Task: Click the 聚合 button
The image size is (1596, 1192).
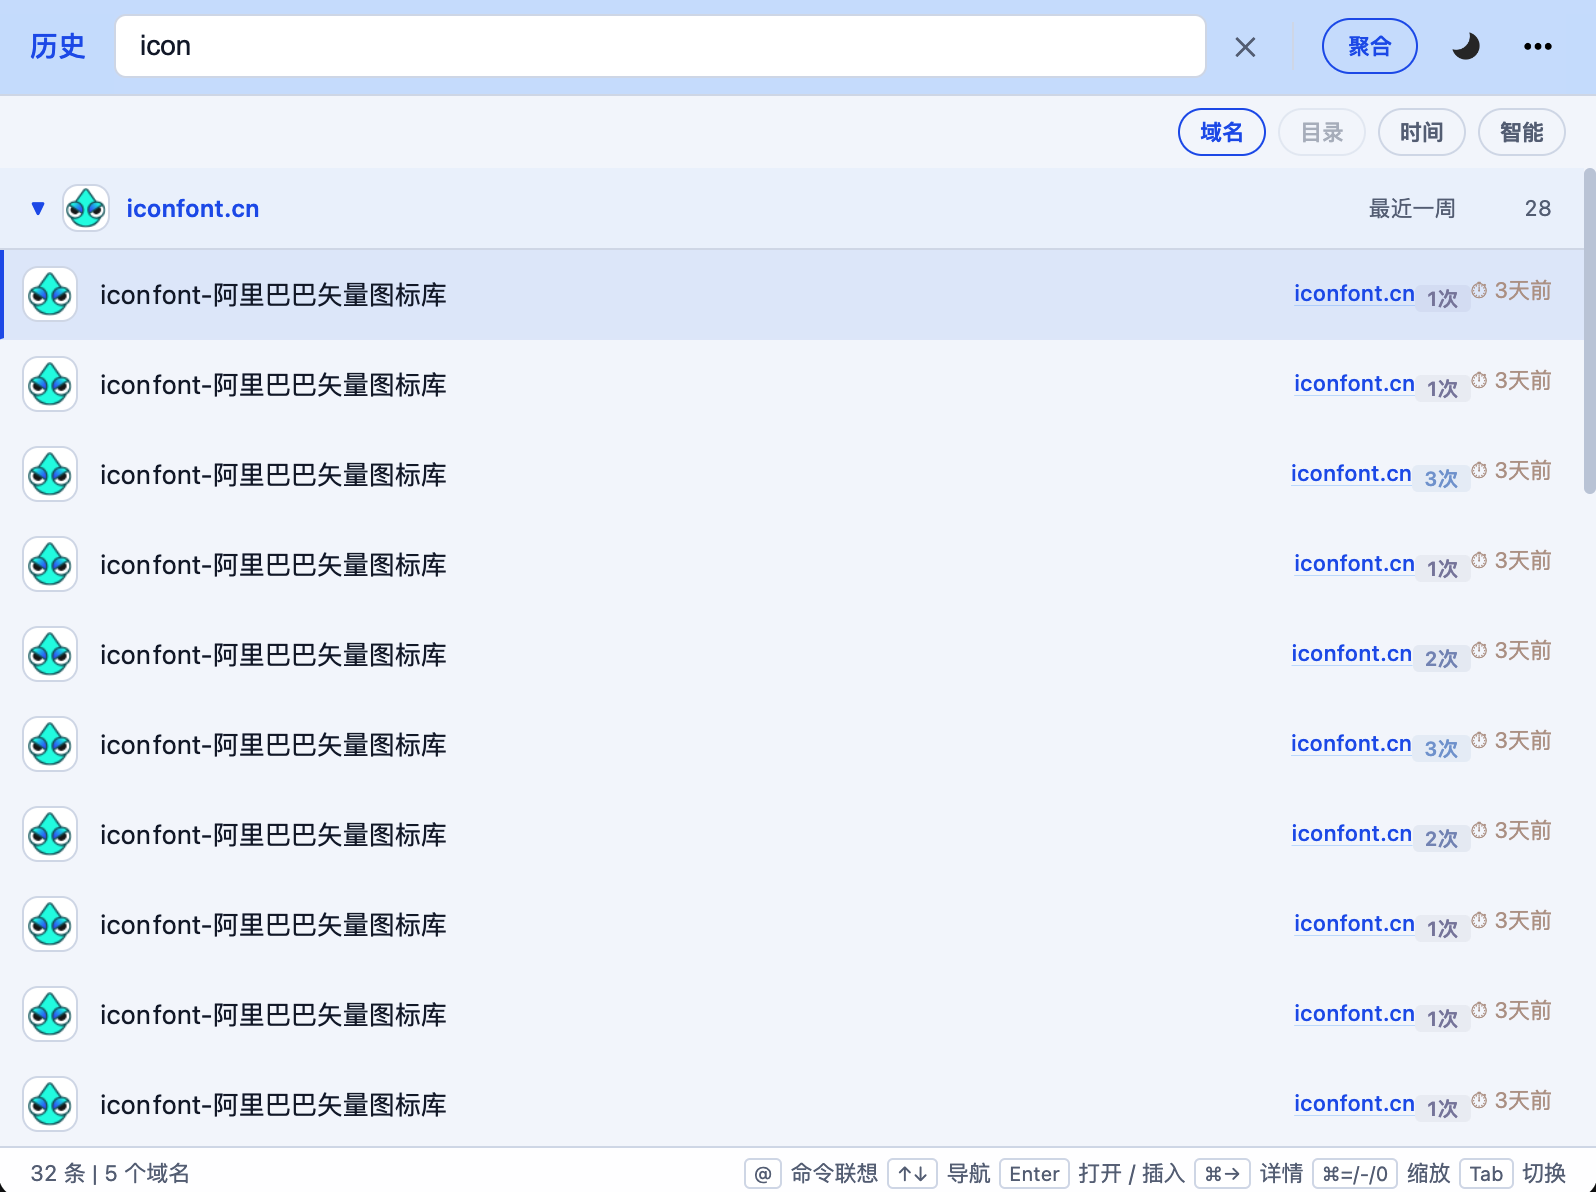Action: pyautogui.click(x=1369, y=46)
